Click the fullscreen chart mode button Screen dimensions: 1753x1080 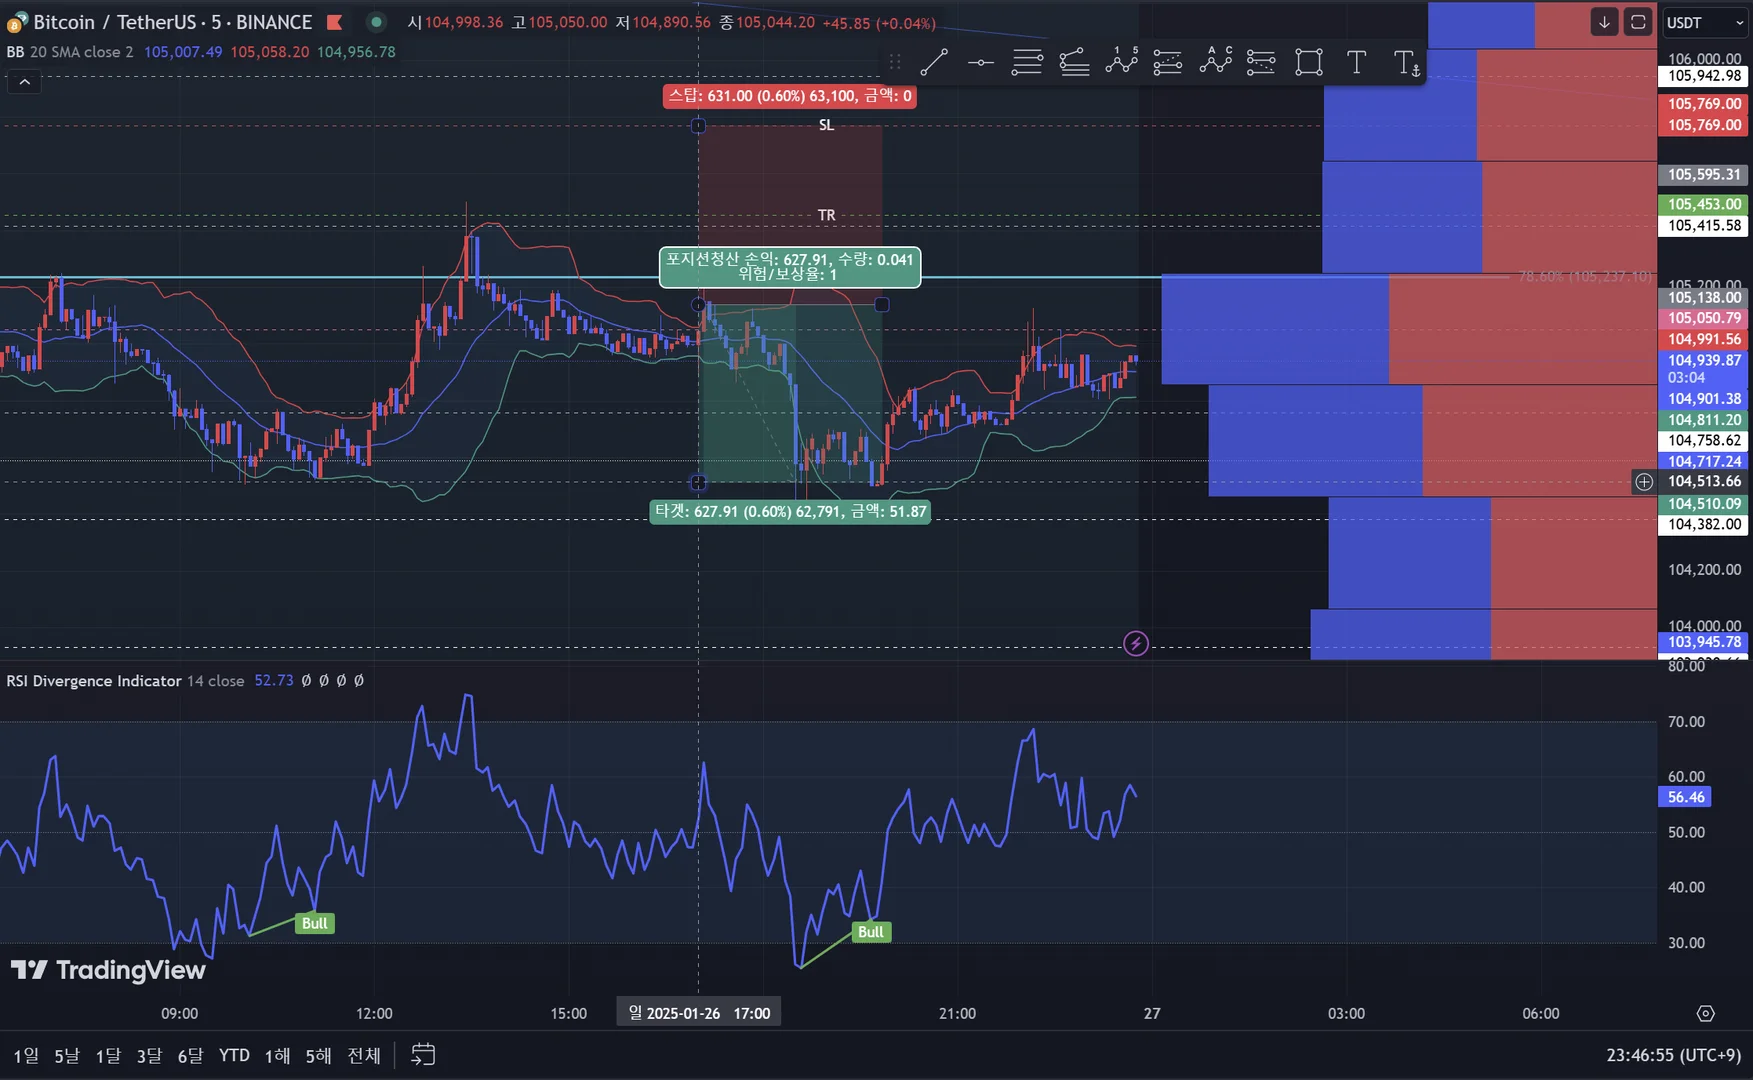(1638, 22)
